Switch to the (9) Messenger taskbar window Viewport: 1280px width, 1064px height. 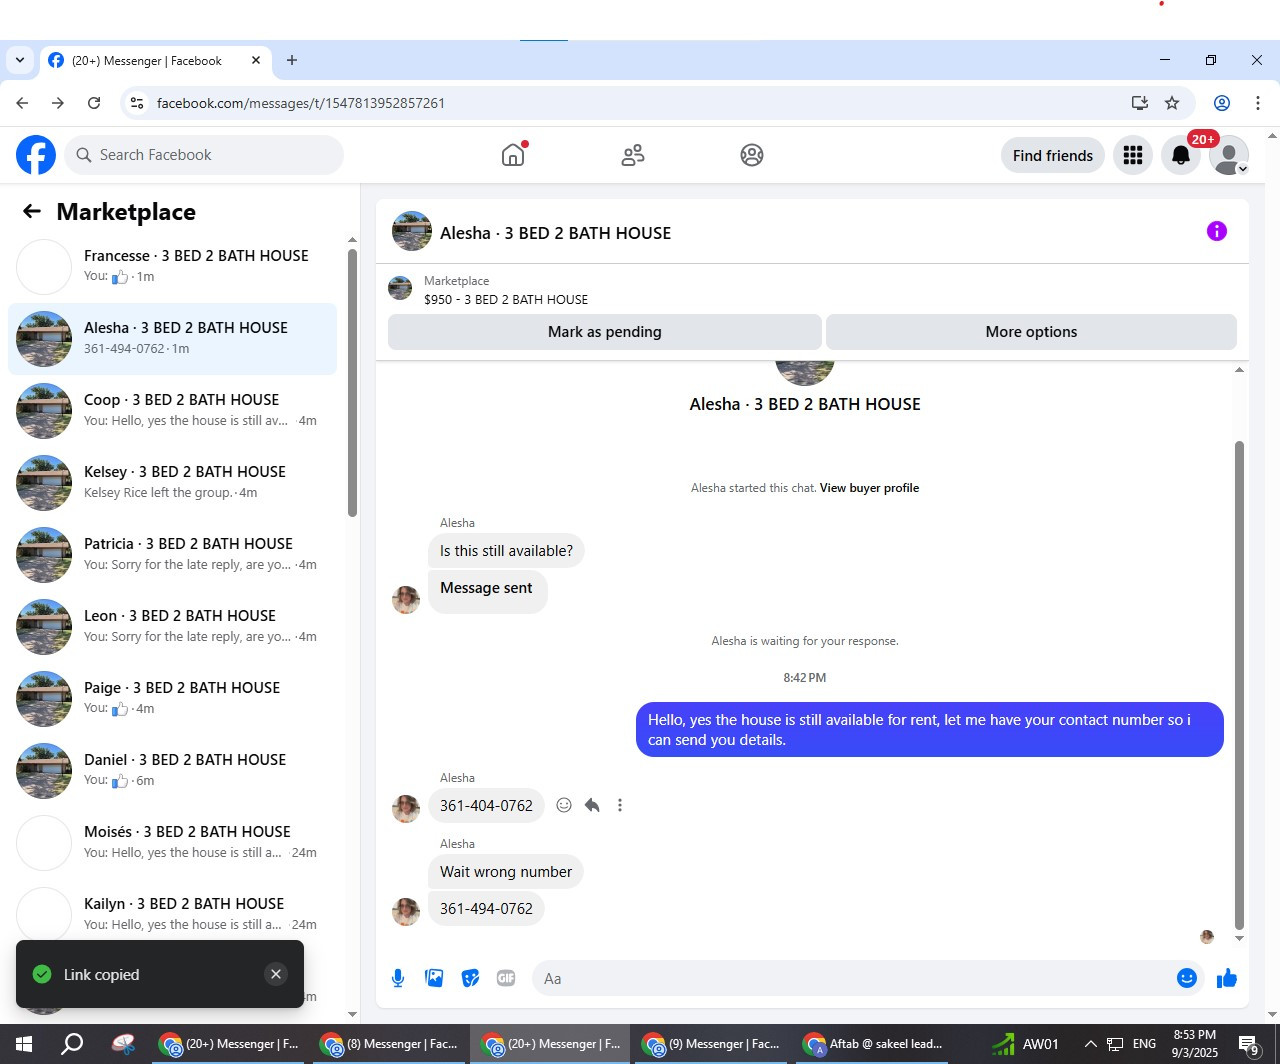(710, 1044)
